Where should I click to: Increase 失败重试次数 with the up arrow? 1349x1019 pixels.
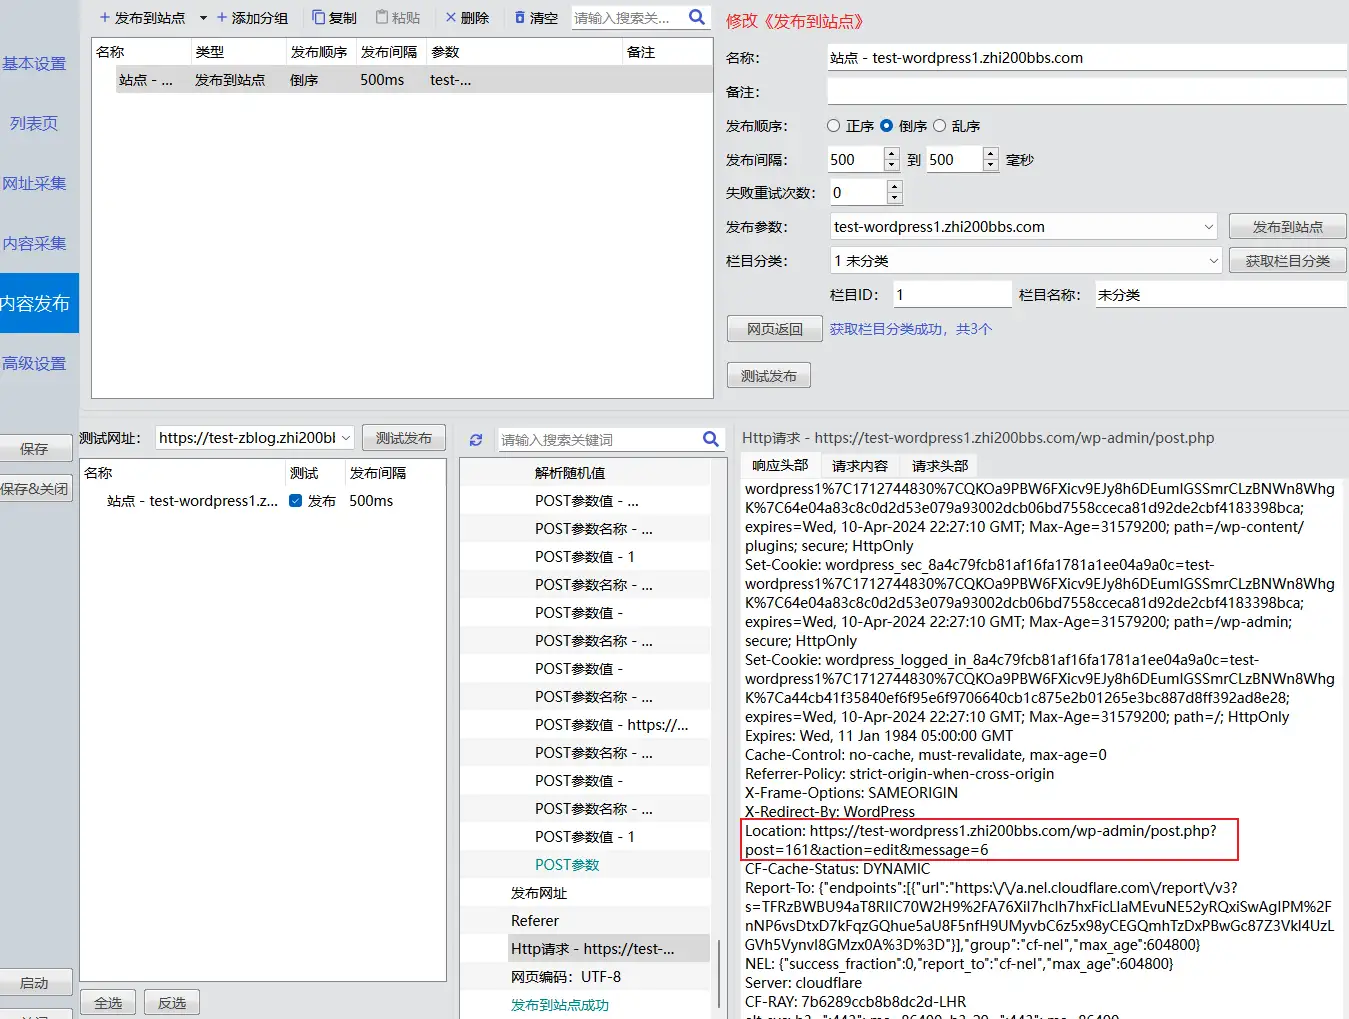(895, 187)
